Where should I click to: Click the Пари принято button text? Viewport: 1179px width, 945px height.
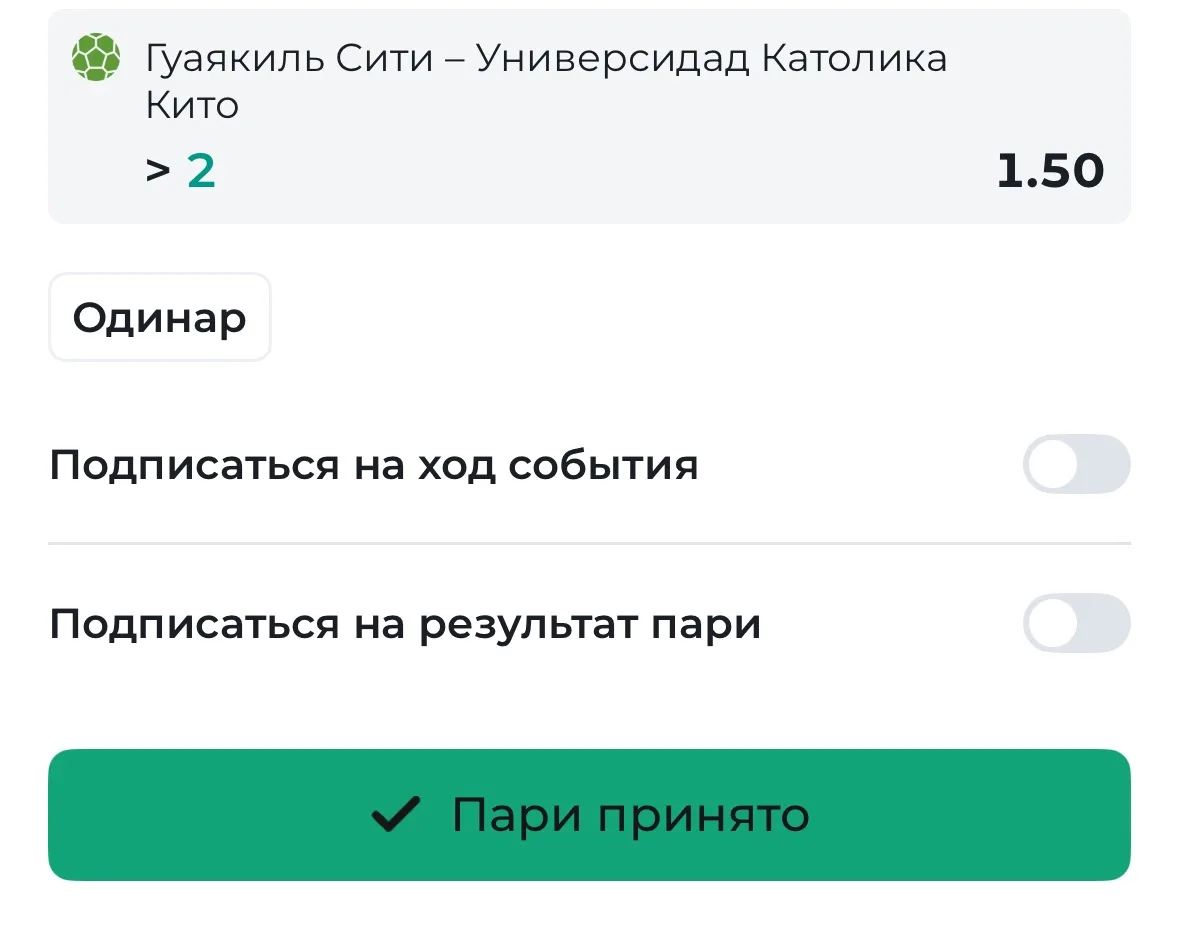(630, 816)
